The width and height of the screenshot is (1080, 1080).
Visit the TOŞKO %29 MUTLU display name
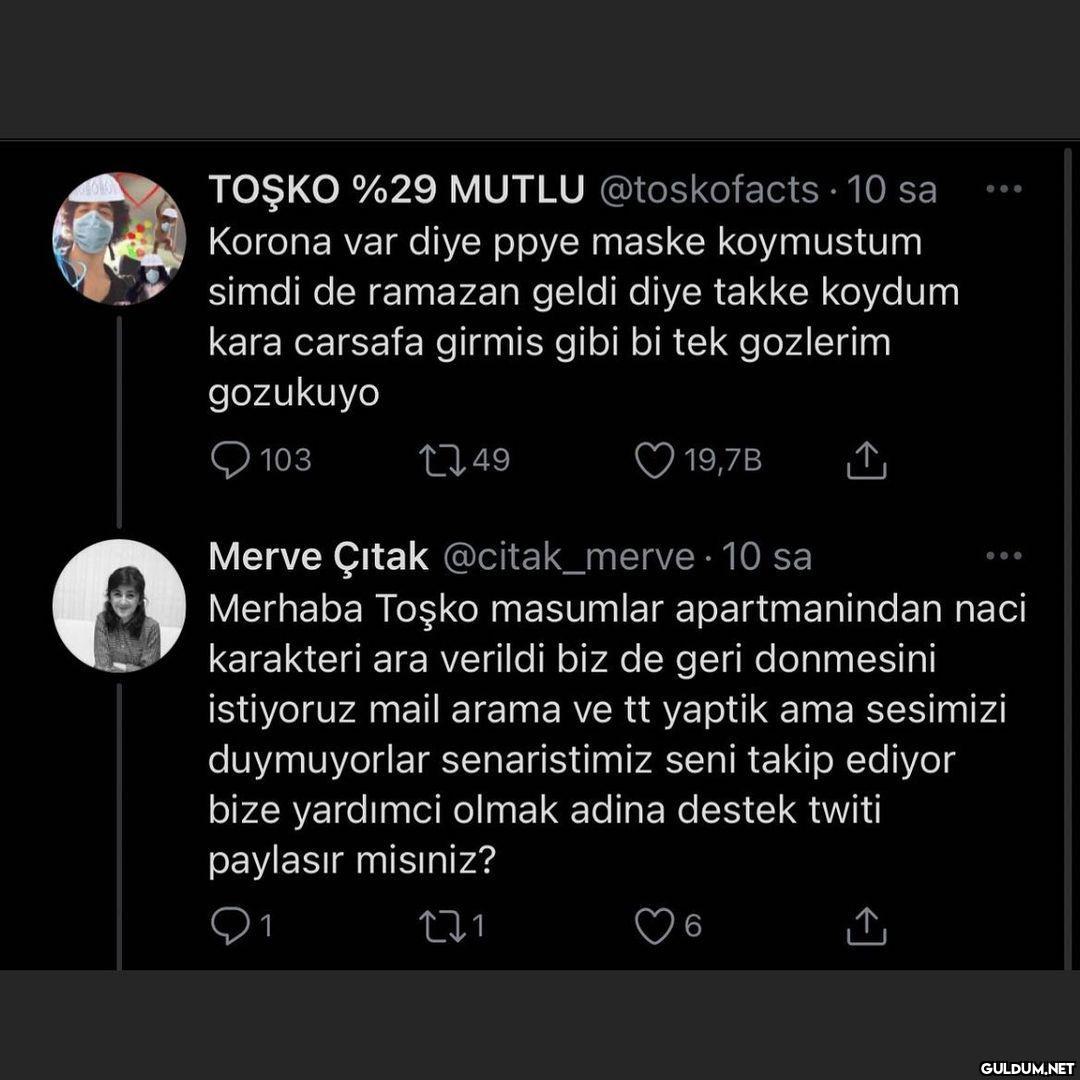coord(396,189)
